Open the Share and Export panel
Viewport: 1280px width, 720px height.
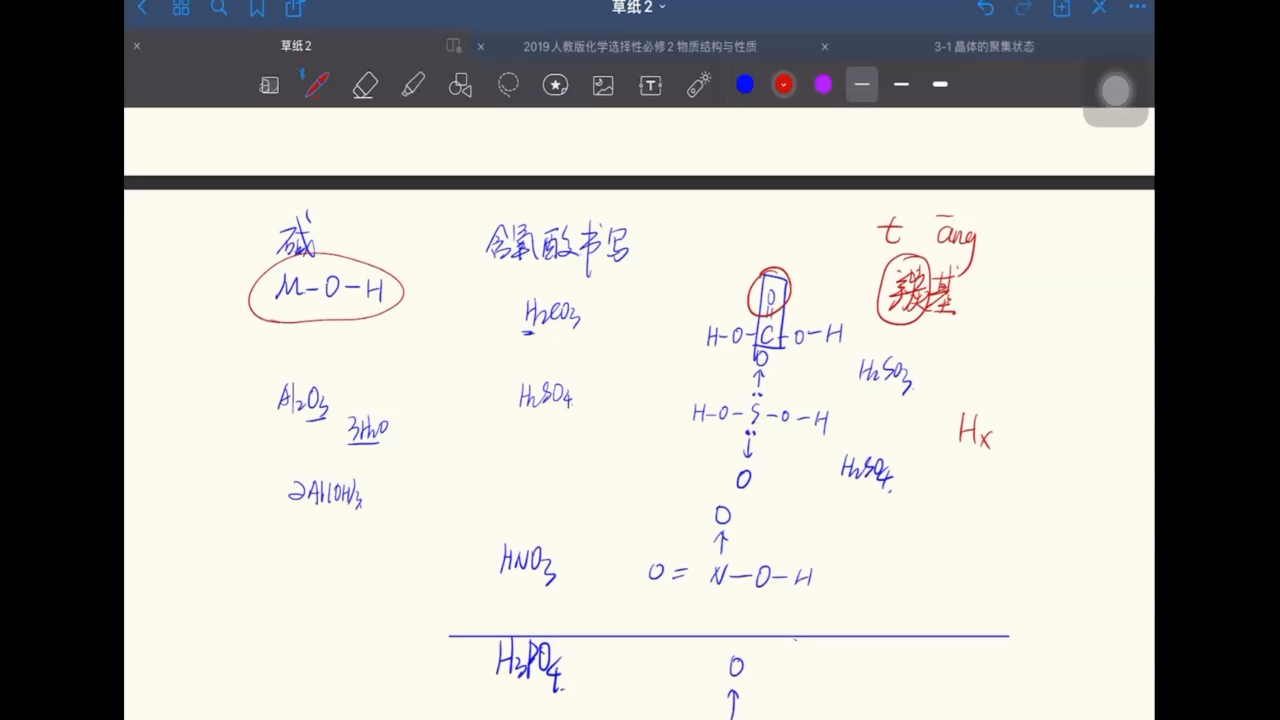[x=290, y=8]
